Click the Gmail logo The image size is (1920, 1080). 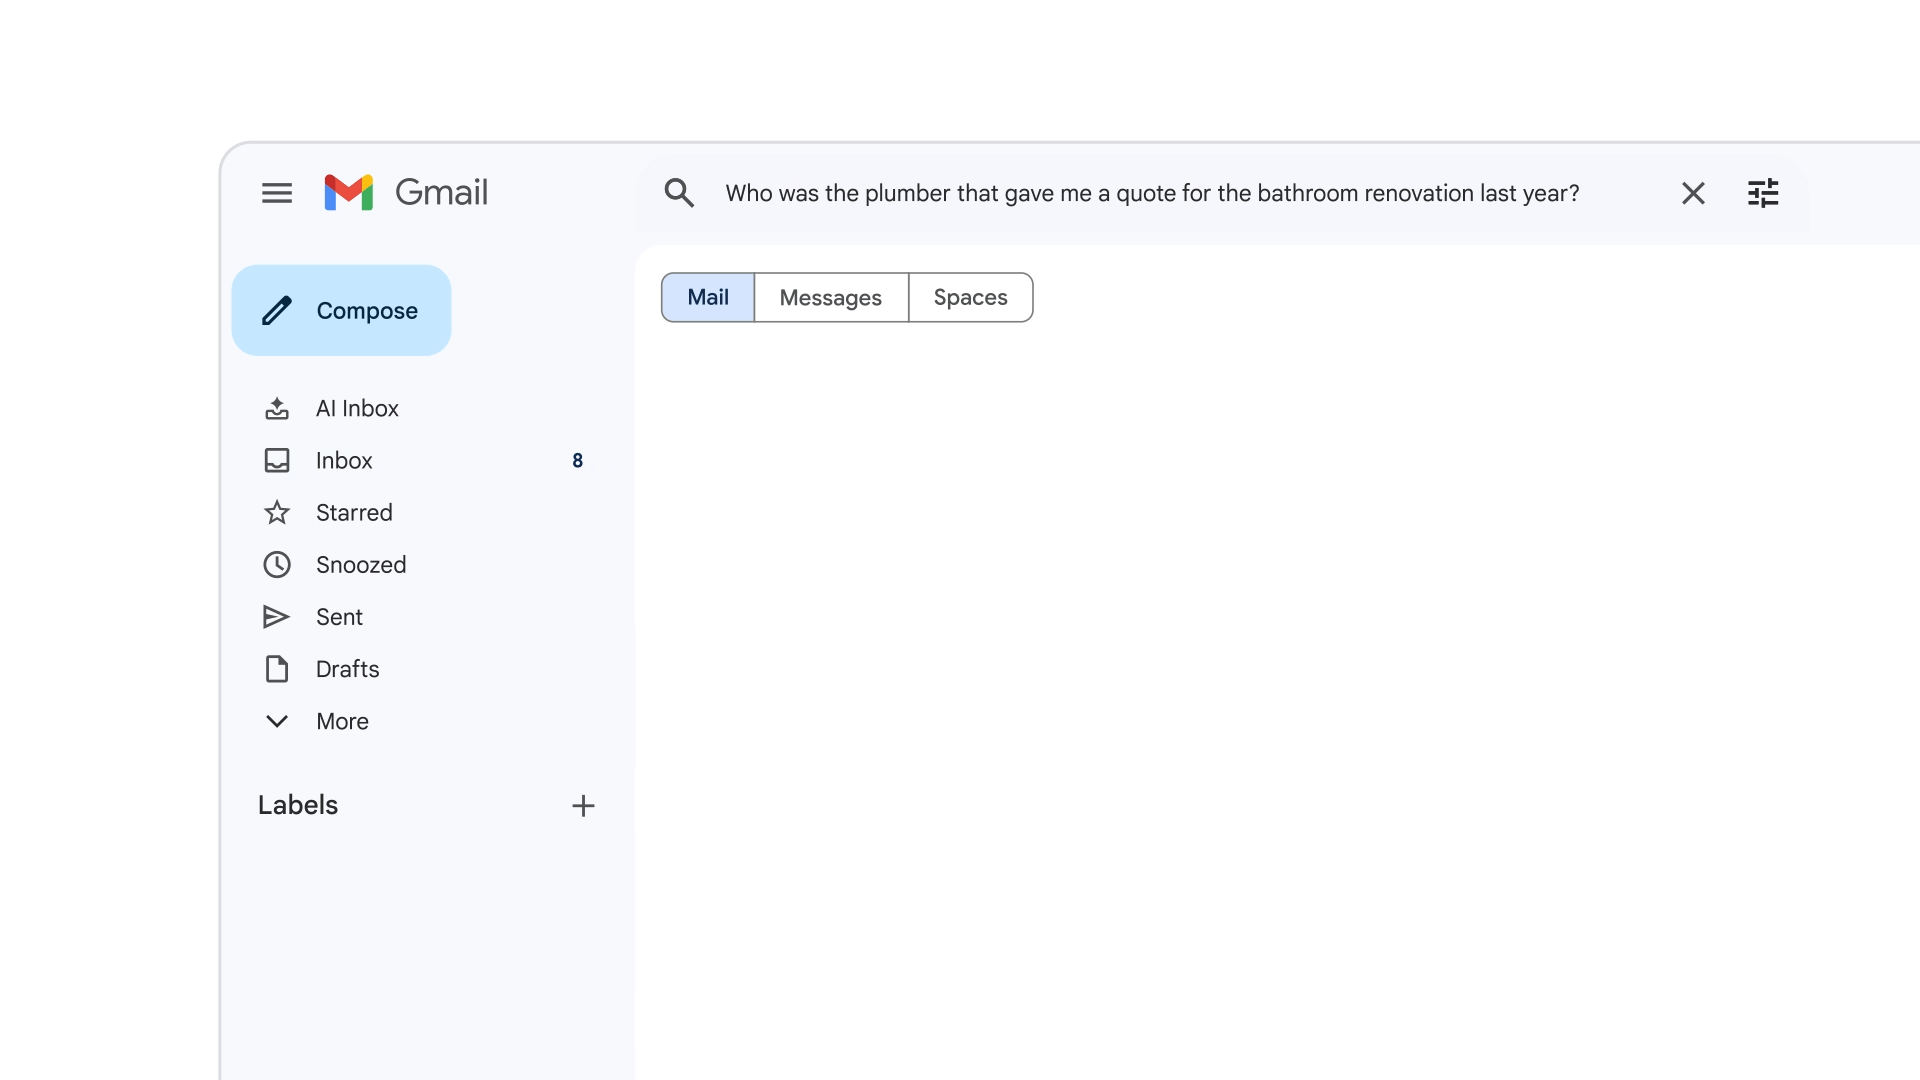(x=406, y=192)
